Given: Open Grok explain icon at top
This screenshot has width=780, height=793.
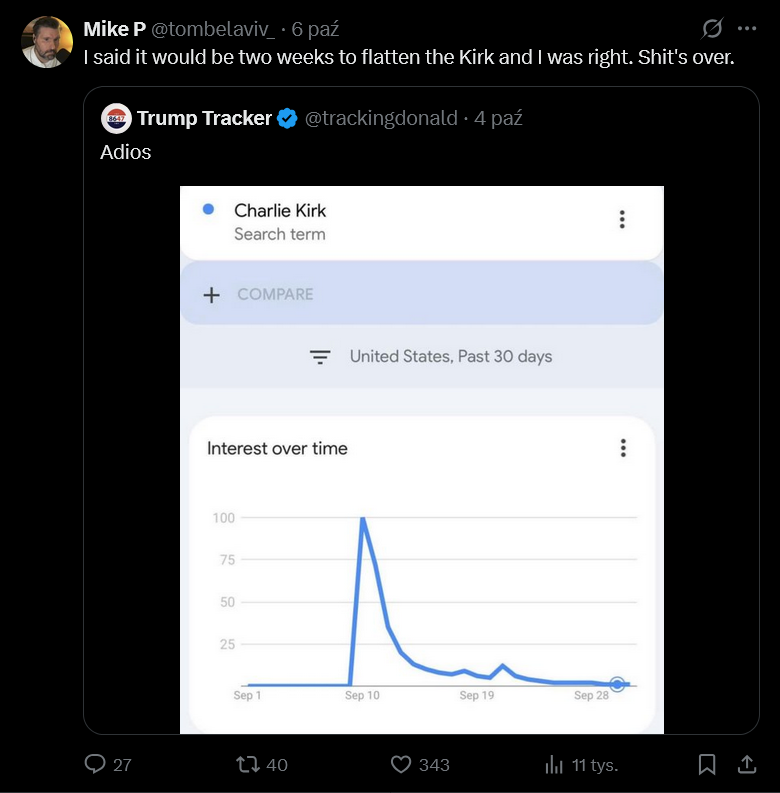Looking at the screenshot, I should (713, 29).
